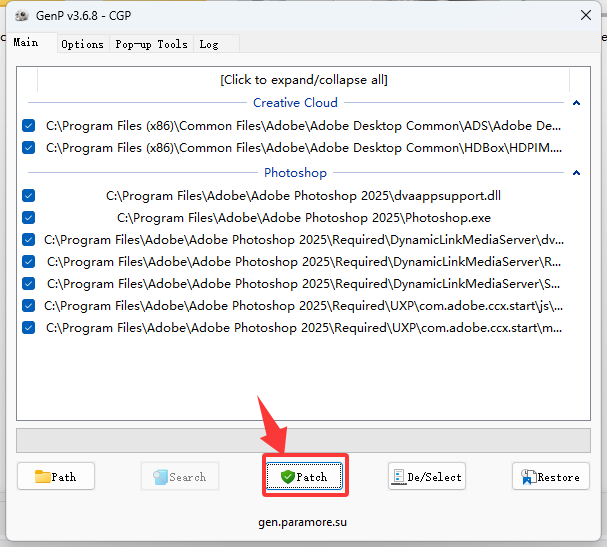This screenshot has width=607, height=547.
Task: Toggle checkbox for DynamicLinkMediaServer\R... row
Action: [x=29, y=262]
